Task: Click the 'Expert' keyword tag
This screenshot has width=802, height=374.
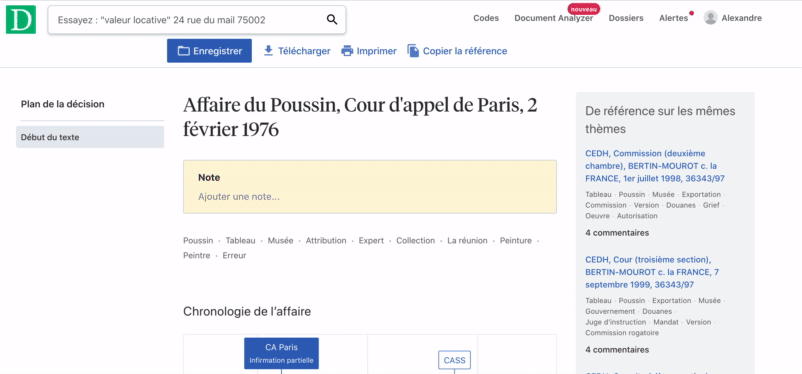Action: click(x=371, y=240)
